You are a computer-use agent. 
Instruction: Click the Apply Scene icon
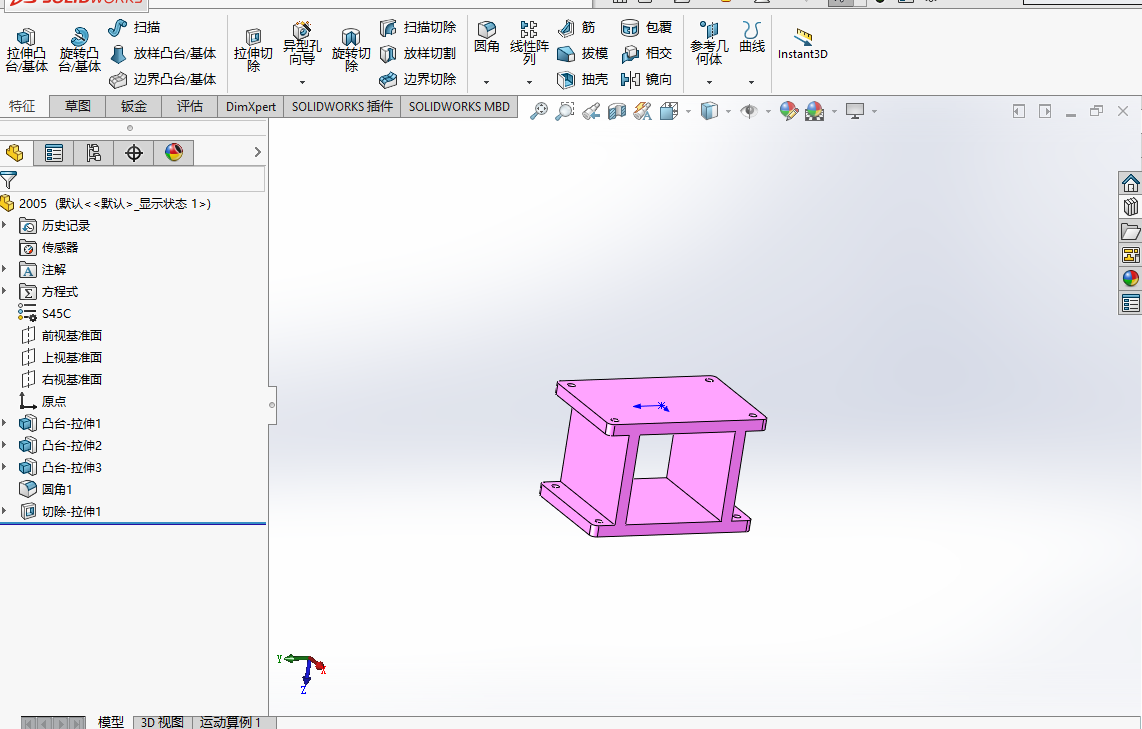815,111
